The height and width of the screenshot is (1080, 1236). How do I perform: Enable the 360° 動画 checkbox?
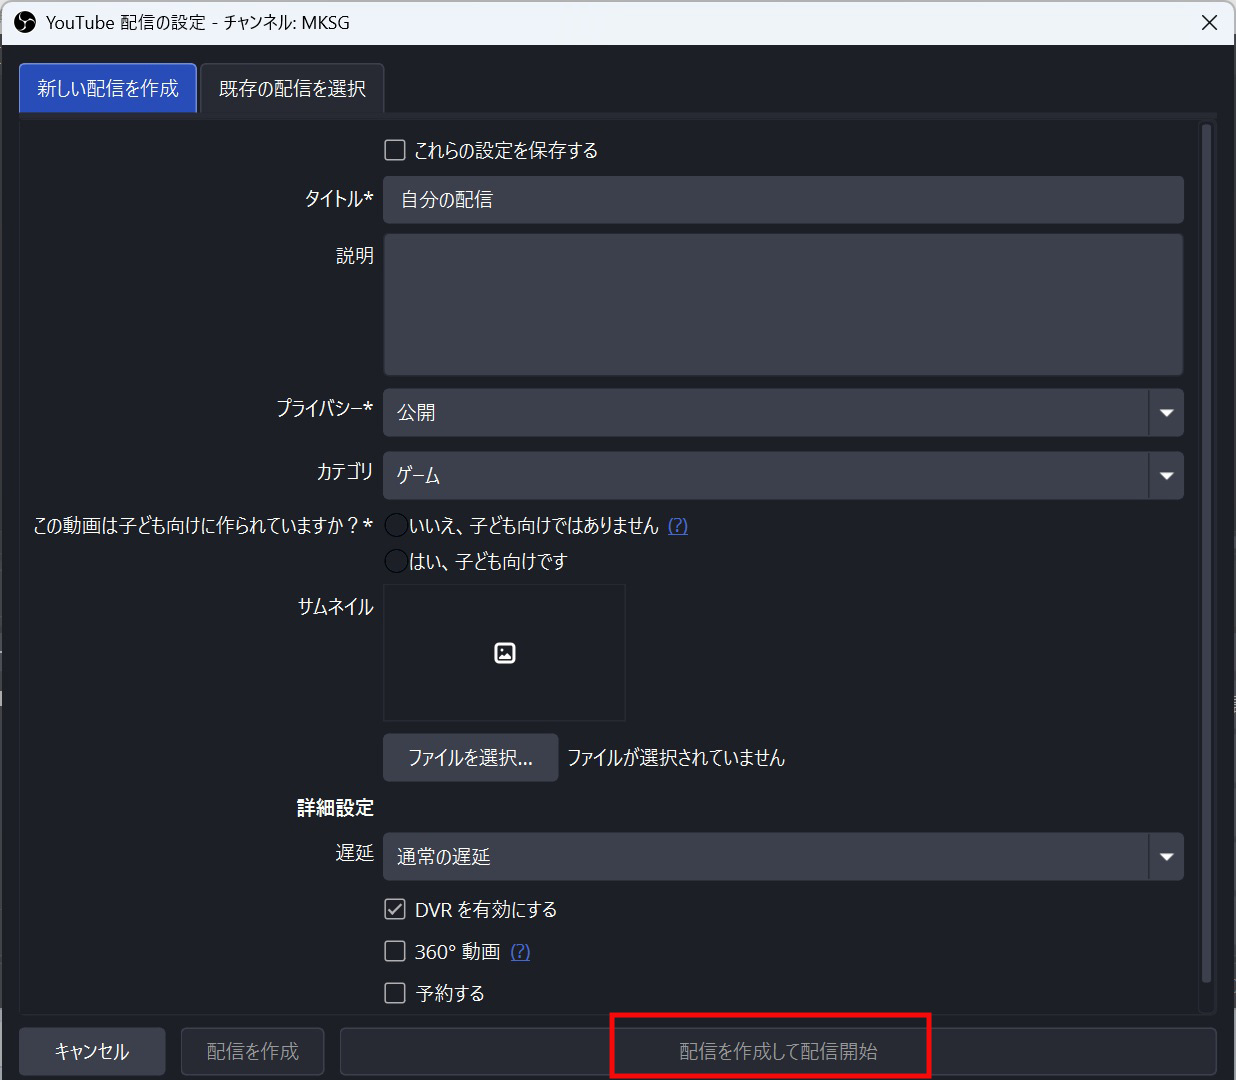pyautogui.click(x=396, y=952)
